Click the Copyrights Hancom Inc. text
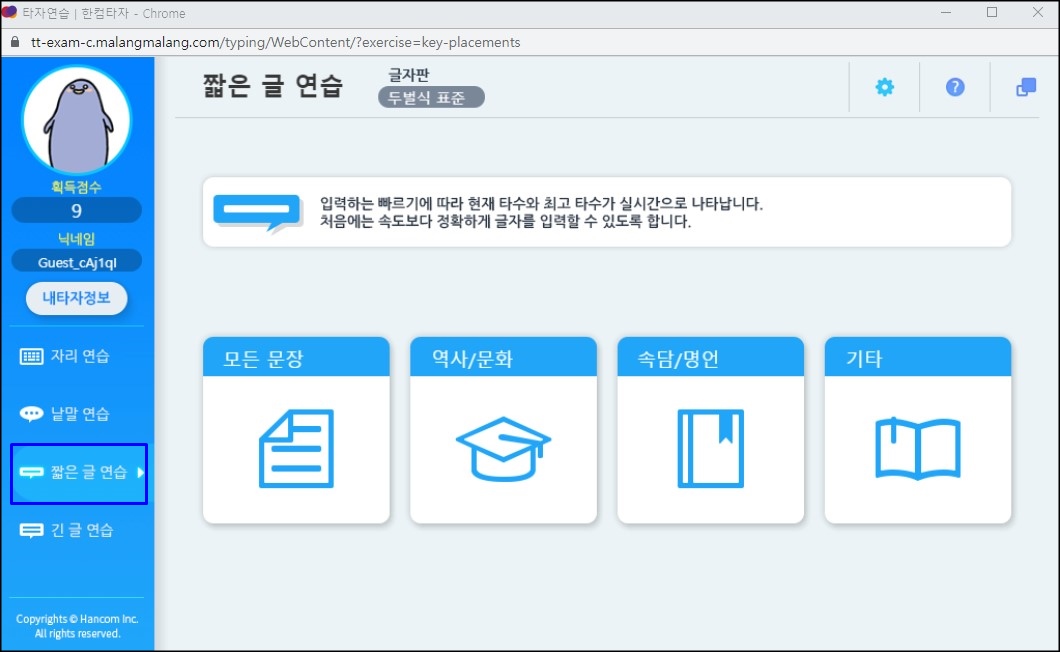 tap(77, 626)
